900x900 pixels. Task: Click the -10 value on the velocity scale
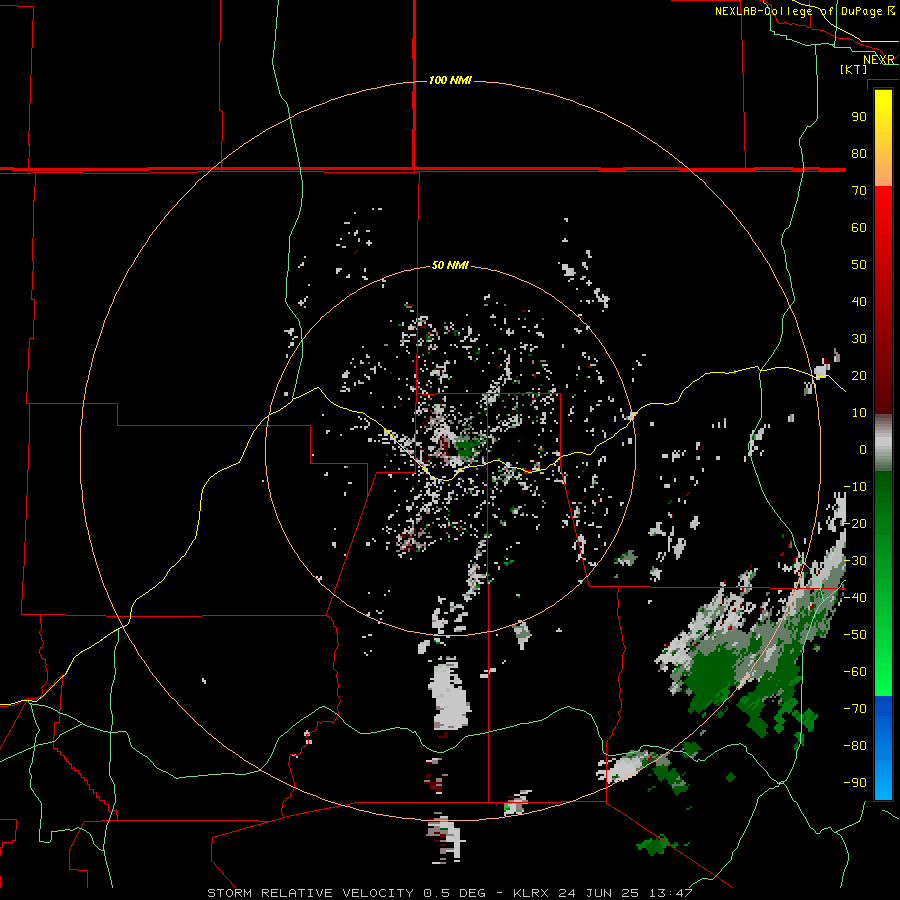click(855, 487)
